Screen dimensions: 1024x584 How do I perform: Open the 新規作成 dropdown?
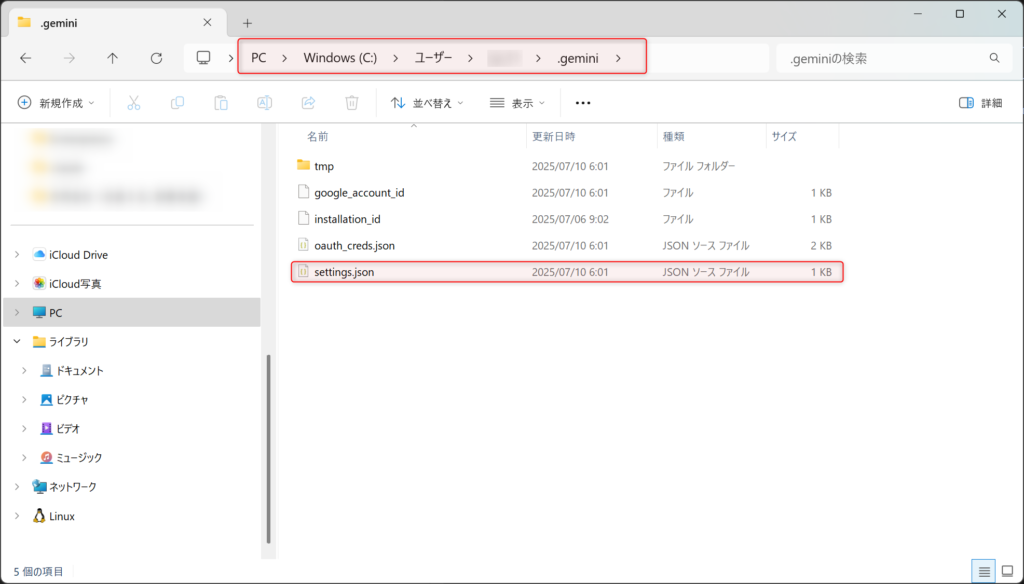point(52,102)
